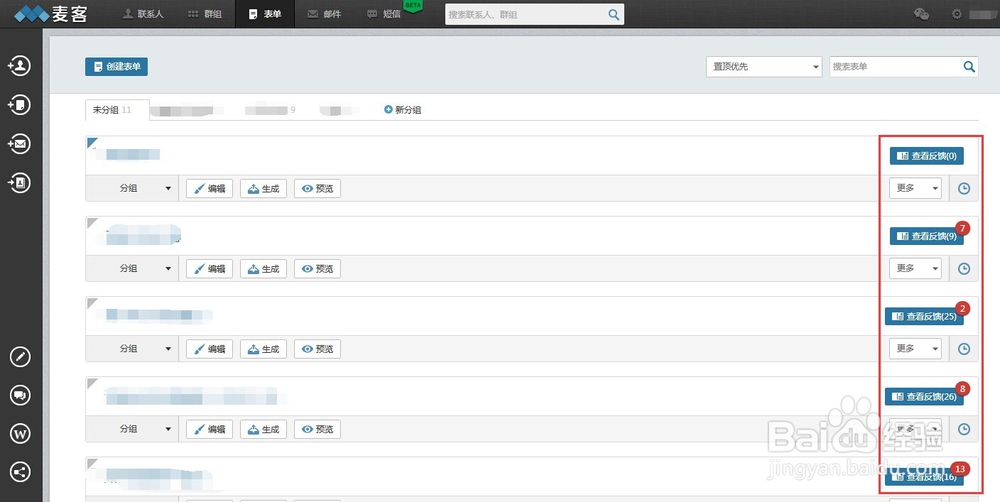Click 编辑 on 查看反馈(25) form
The height and width of the screenshot is (502, 1000).
tap(209, 349)
